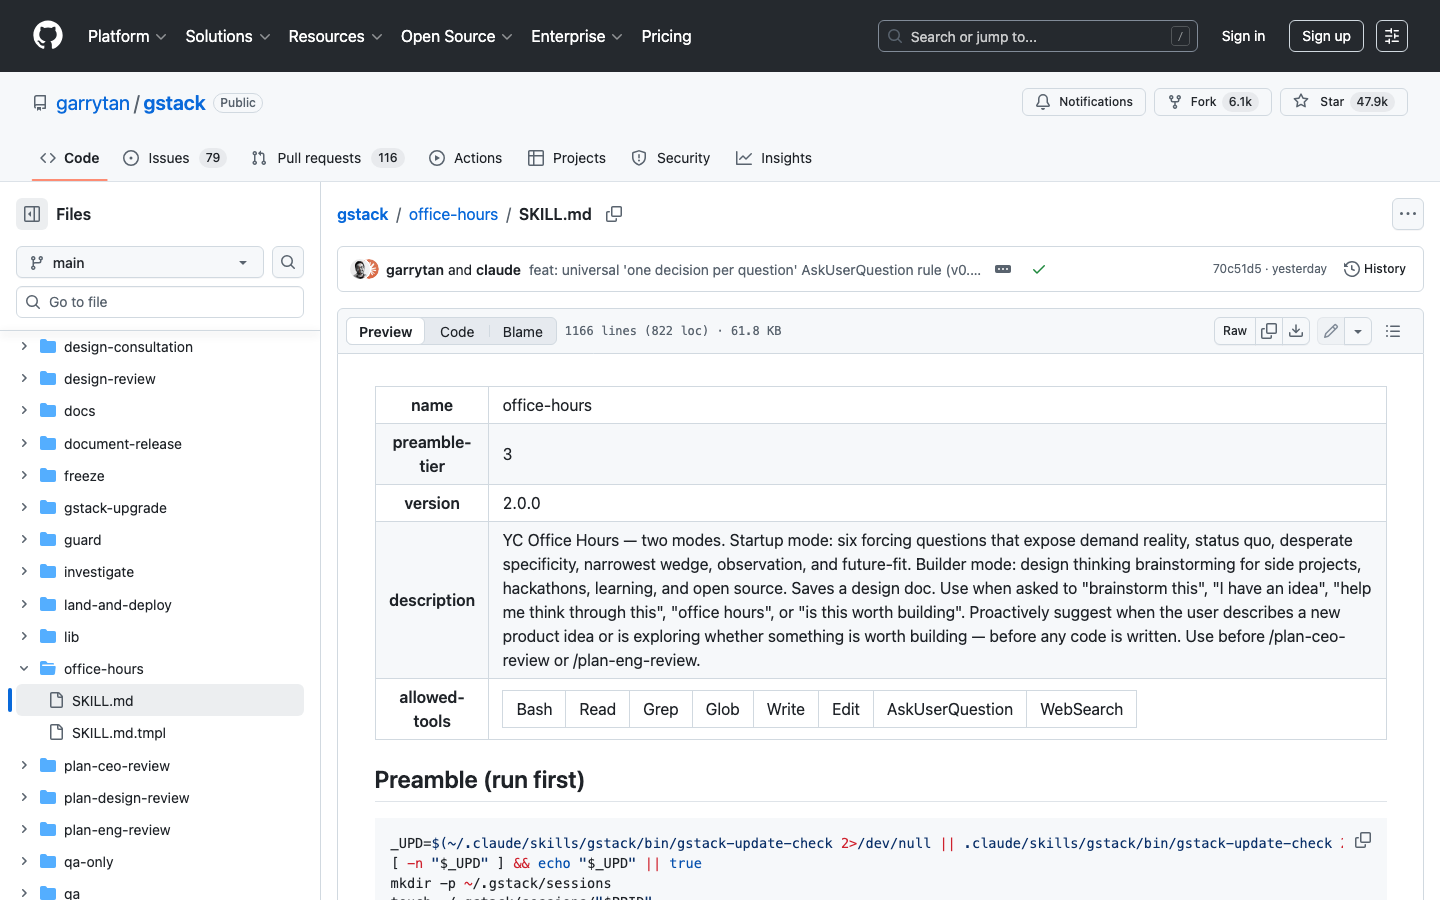Download the raw file

coord(1296,331)
